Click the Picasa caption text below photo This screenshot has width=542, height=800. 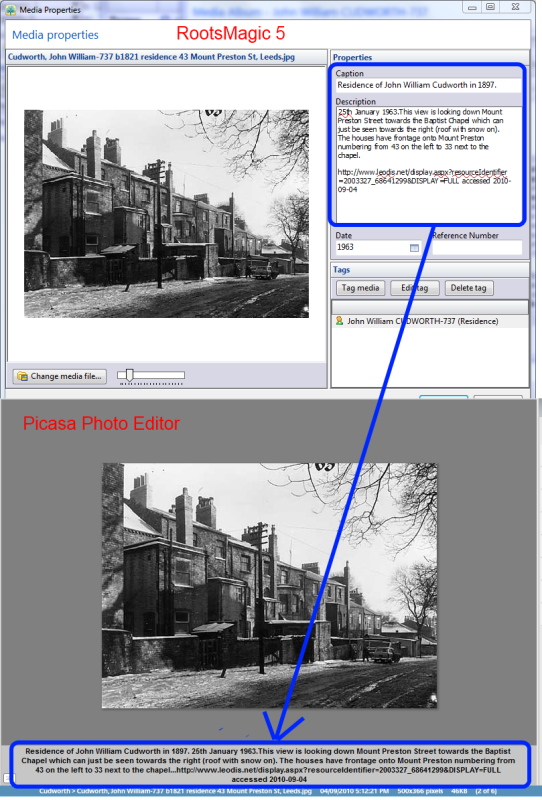(x=269, y=765)
